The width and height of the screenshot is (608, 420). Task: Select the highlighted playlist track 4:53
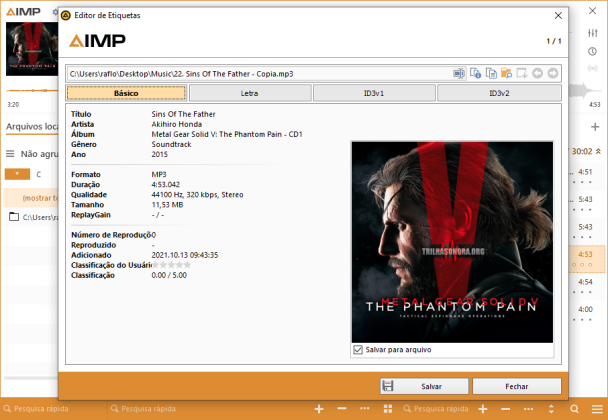click(585, 258)
